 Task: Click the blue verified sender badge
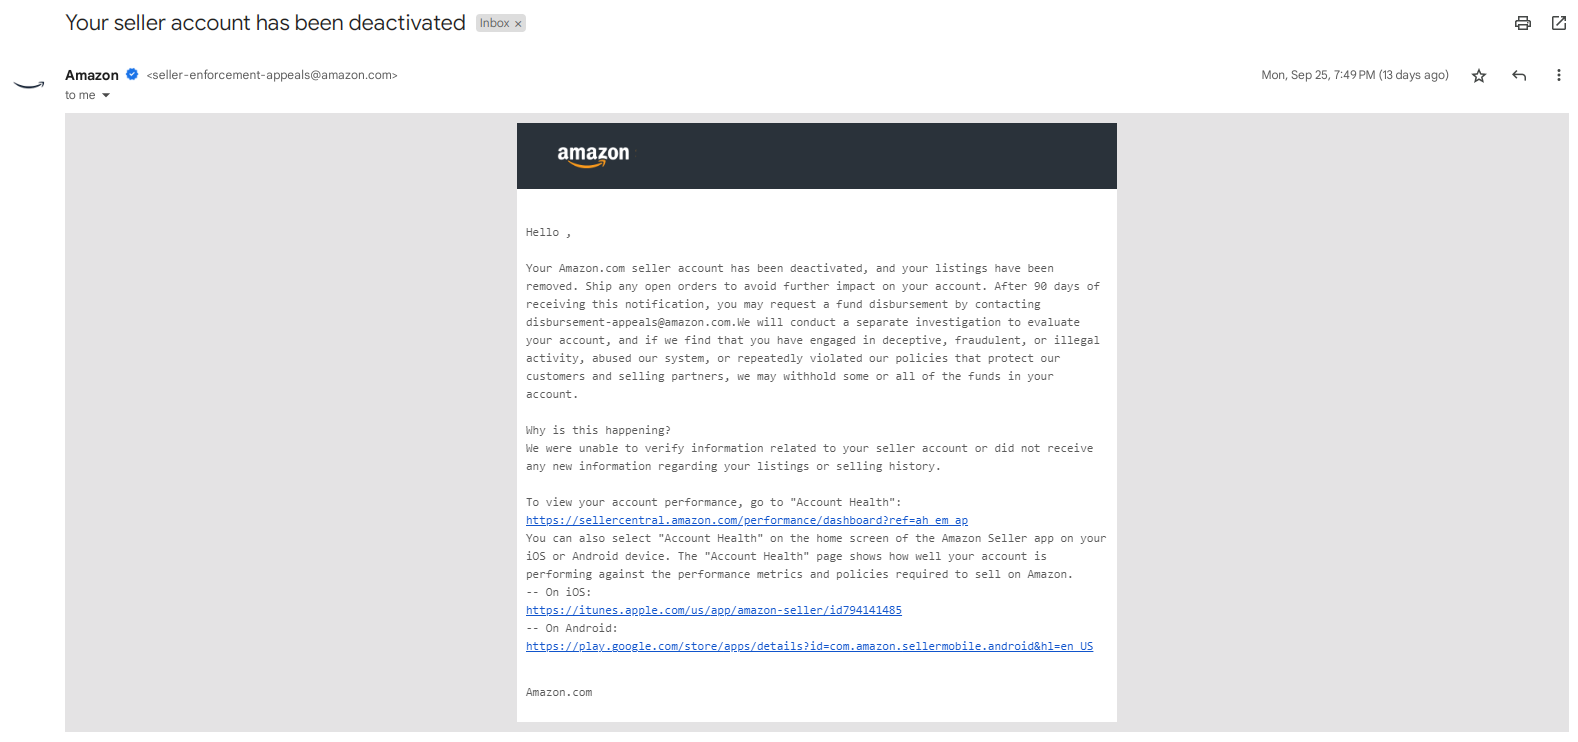tap(132, 74)
